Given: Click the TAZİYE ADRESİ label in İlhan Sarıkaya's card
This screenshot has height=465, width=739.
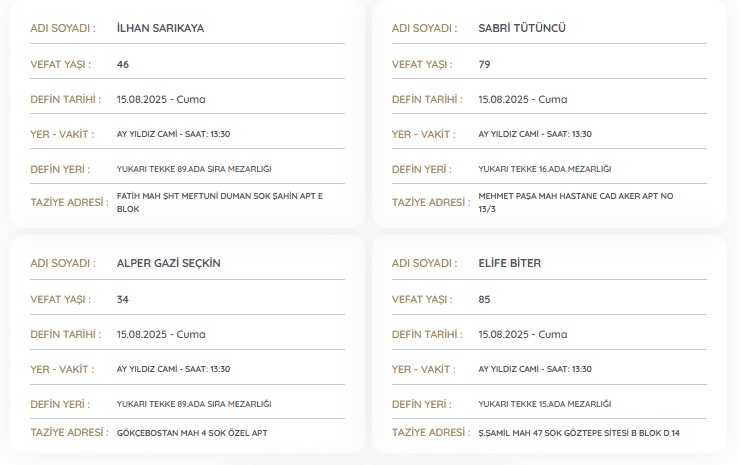Looking at the screenshot, I should [69, 202].
